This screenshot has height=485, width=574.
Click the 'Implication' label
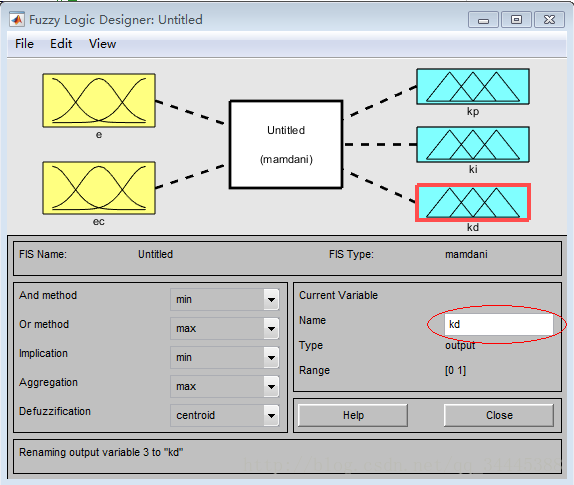[x=43, y=353]
